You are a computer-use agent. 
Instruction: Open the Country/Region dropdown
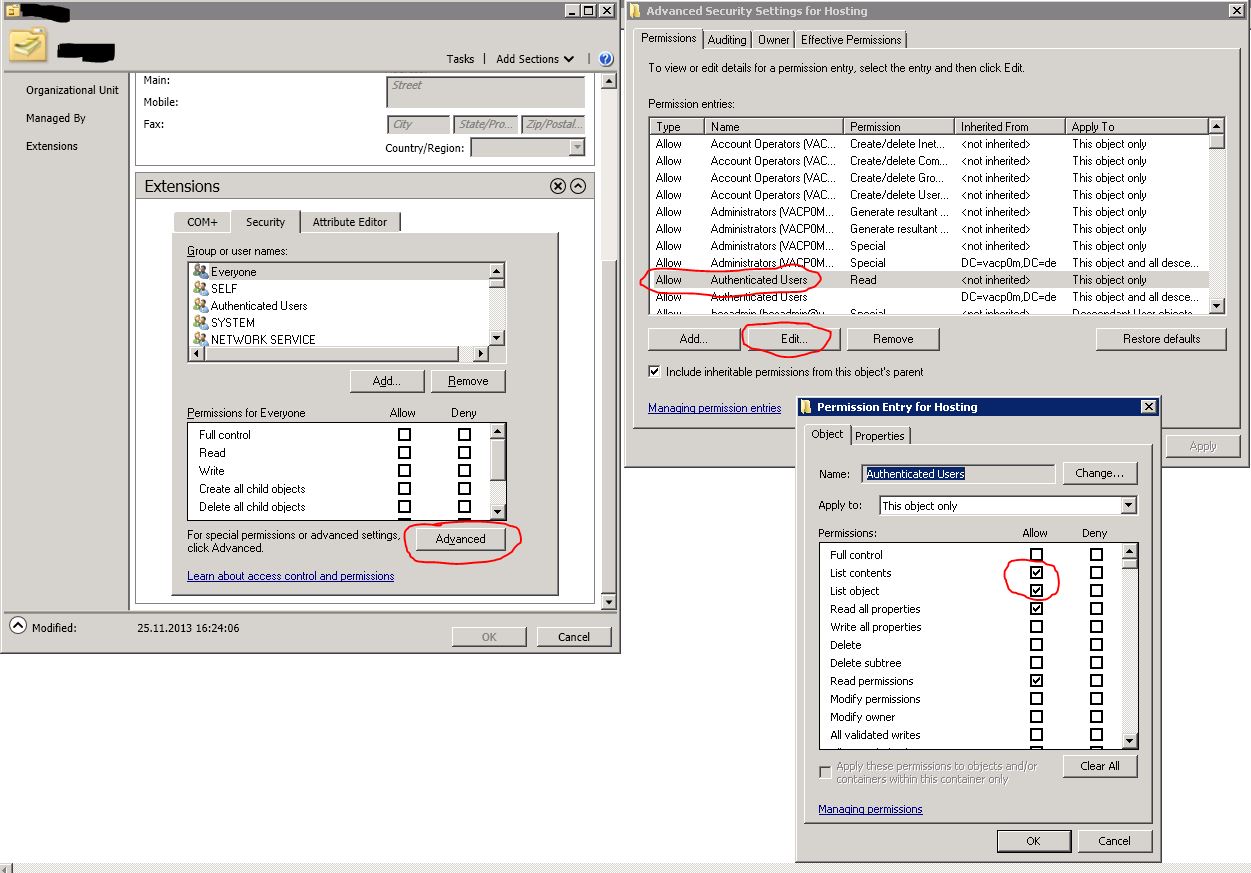point(575,145)
